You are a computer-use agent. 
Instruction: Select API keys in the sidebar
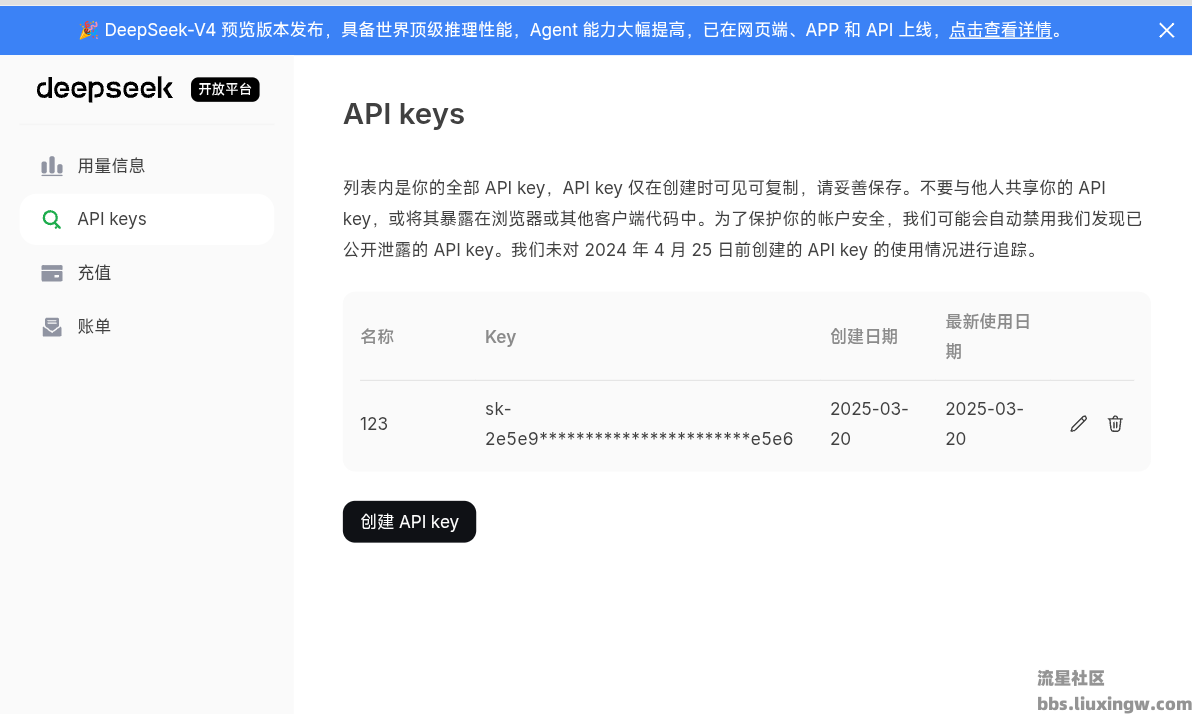click(147, 219)
